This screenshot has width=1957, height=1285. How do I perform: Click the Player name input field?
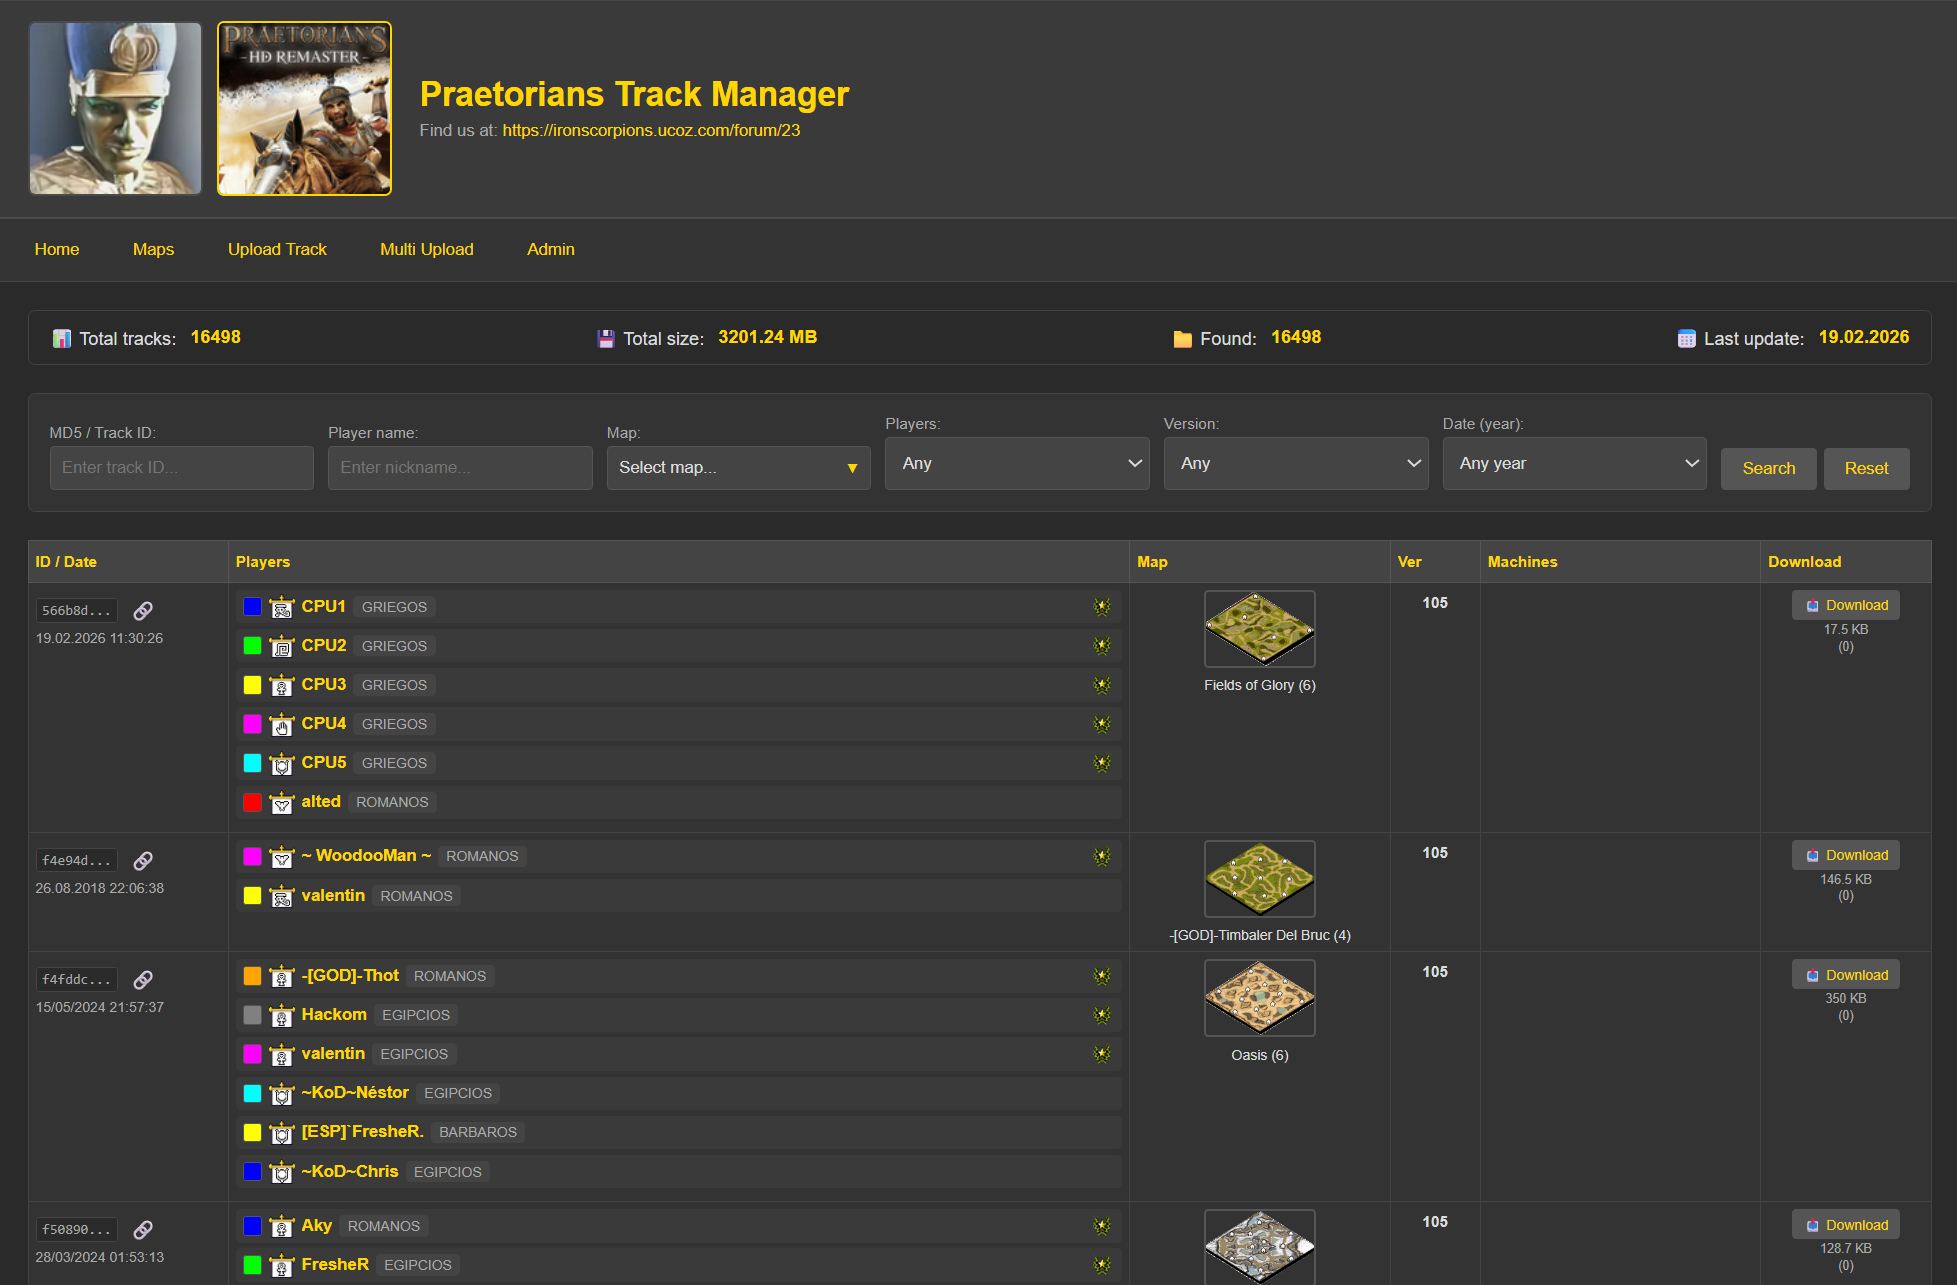tap(460, 467)
